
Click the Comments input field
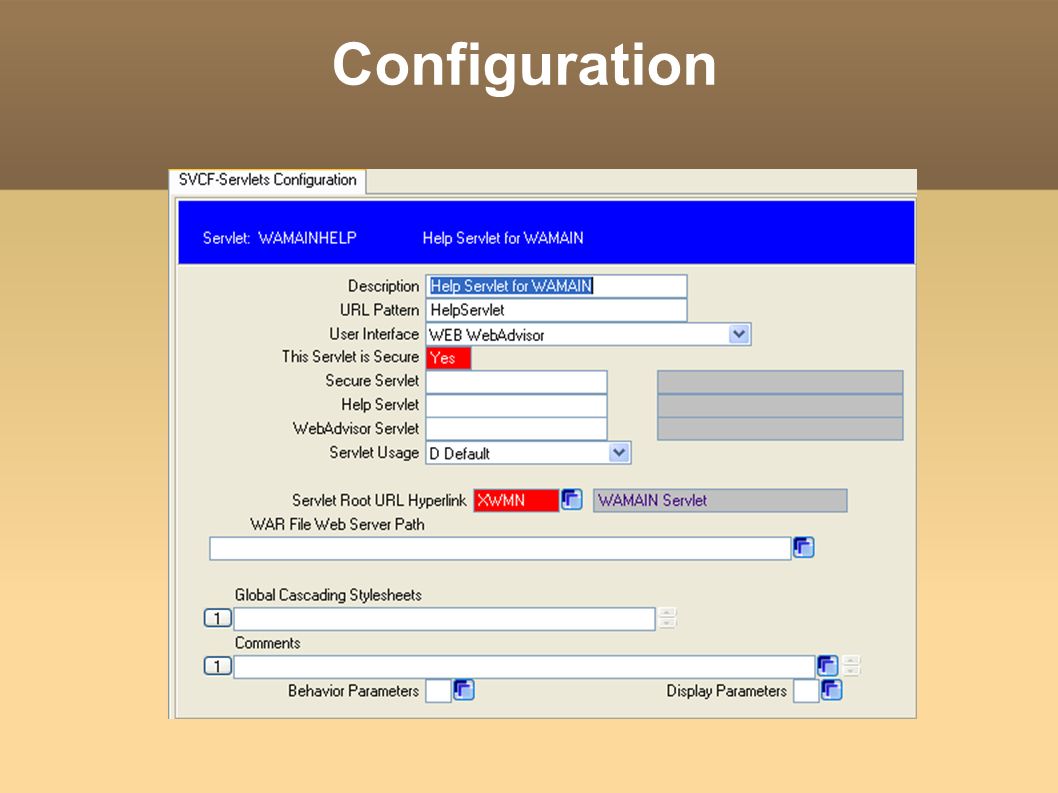coord(524,667)
